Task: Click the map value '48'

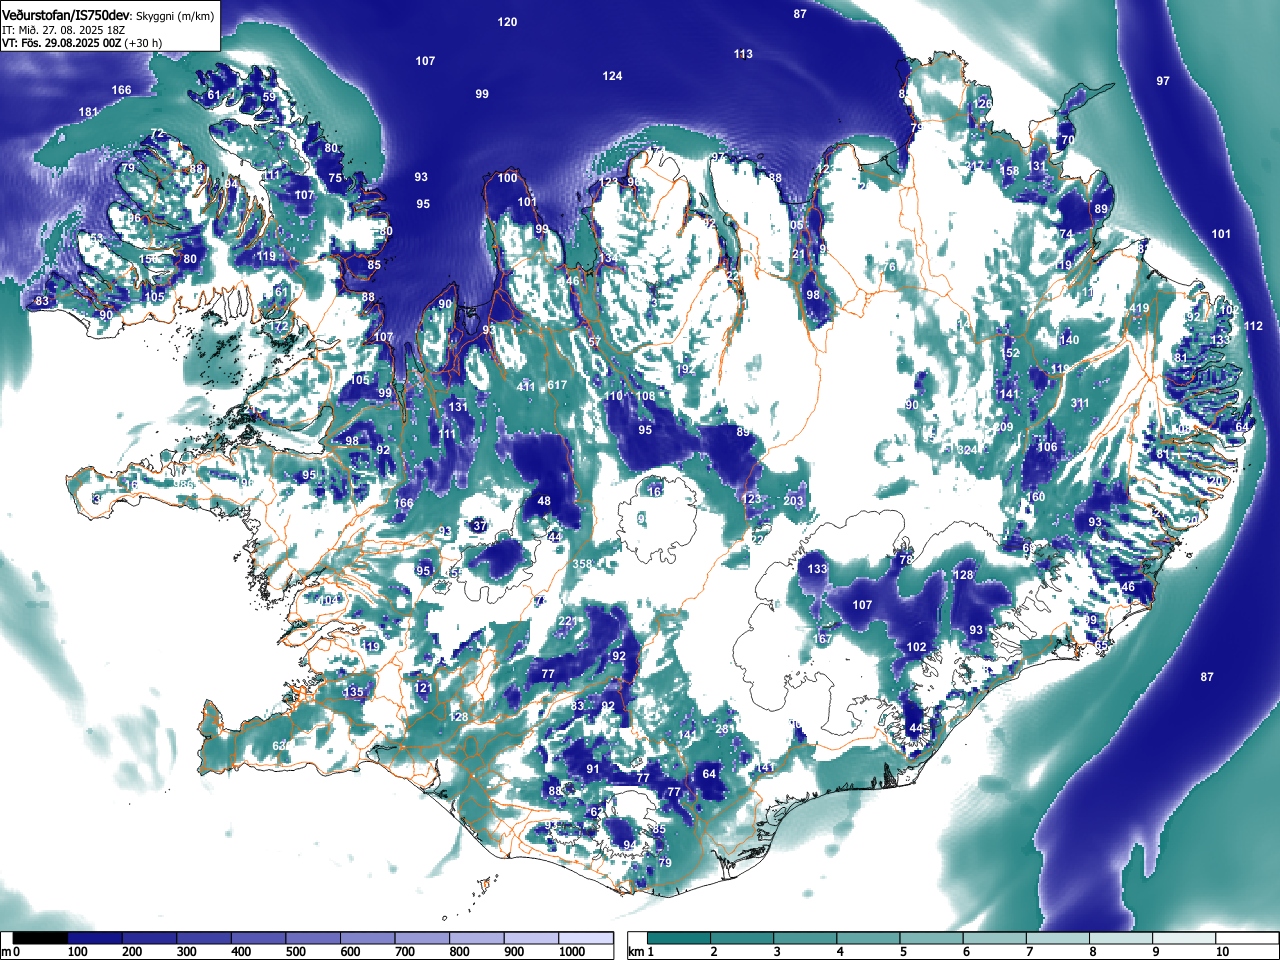Action: pyautogui.click(x=544, y=502)
